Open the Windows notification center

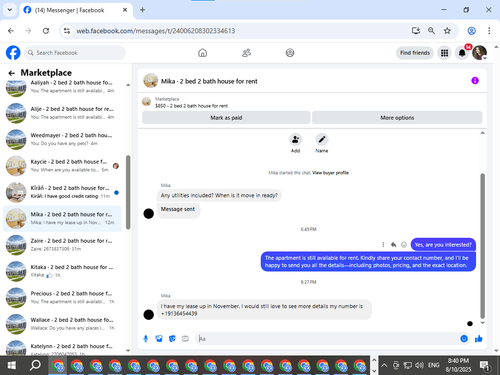tap(484, 366)
